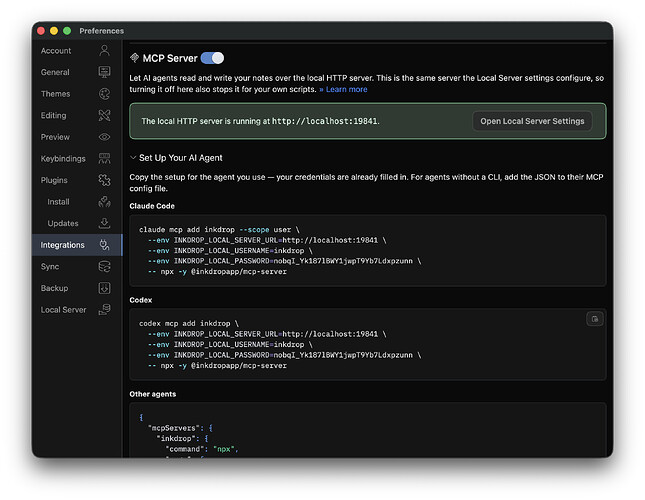
Task: Click the Themes palette icon
Action: click(104, 94)
